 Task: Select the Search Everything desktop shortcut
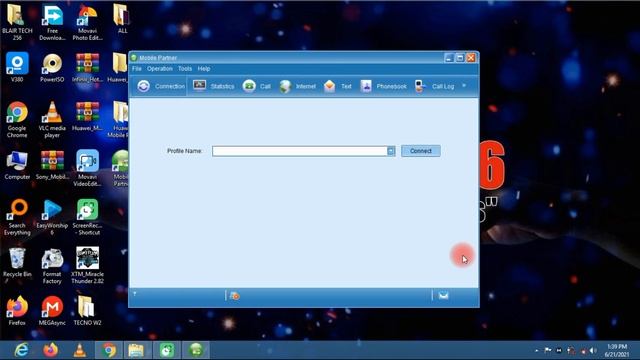(17, 217)
